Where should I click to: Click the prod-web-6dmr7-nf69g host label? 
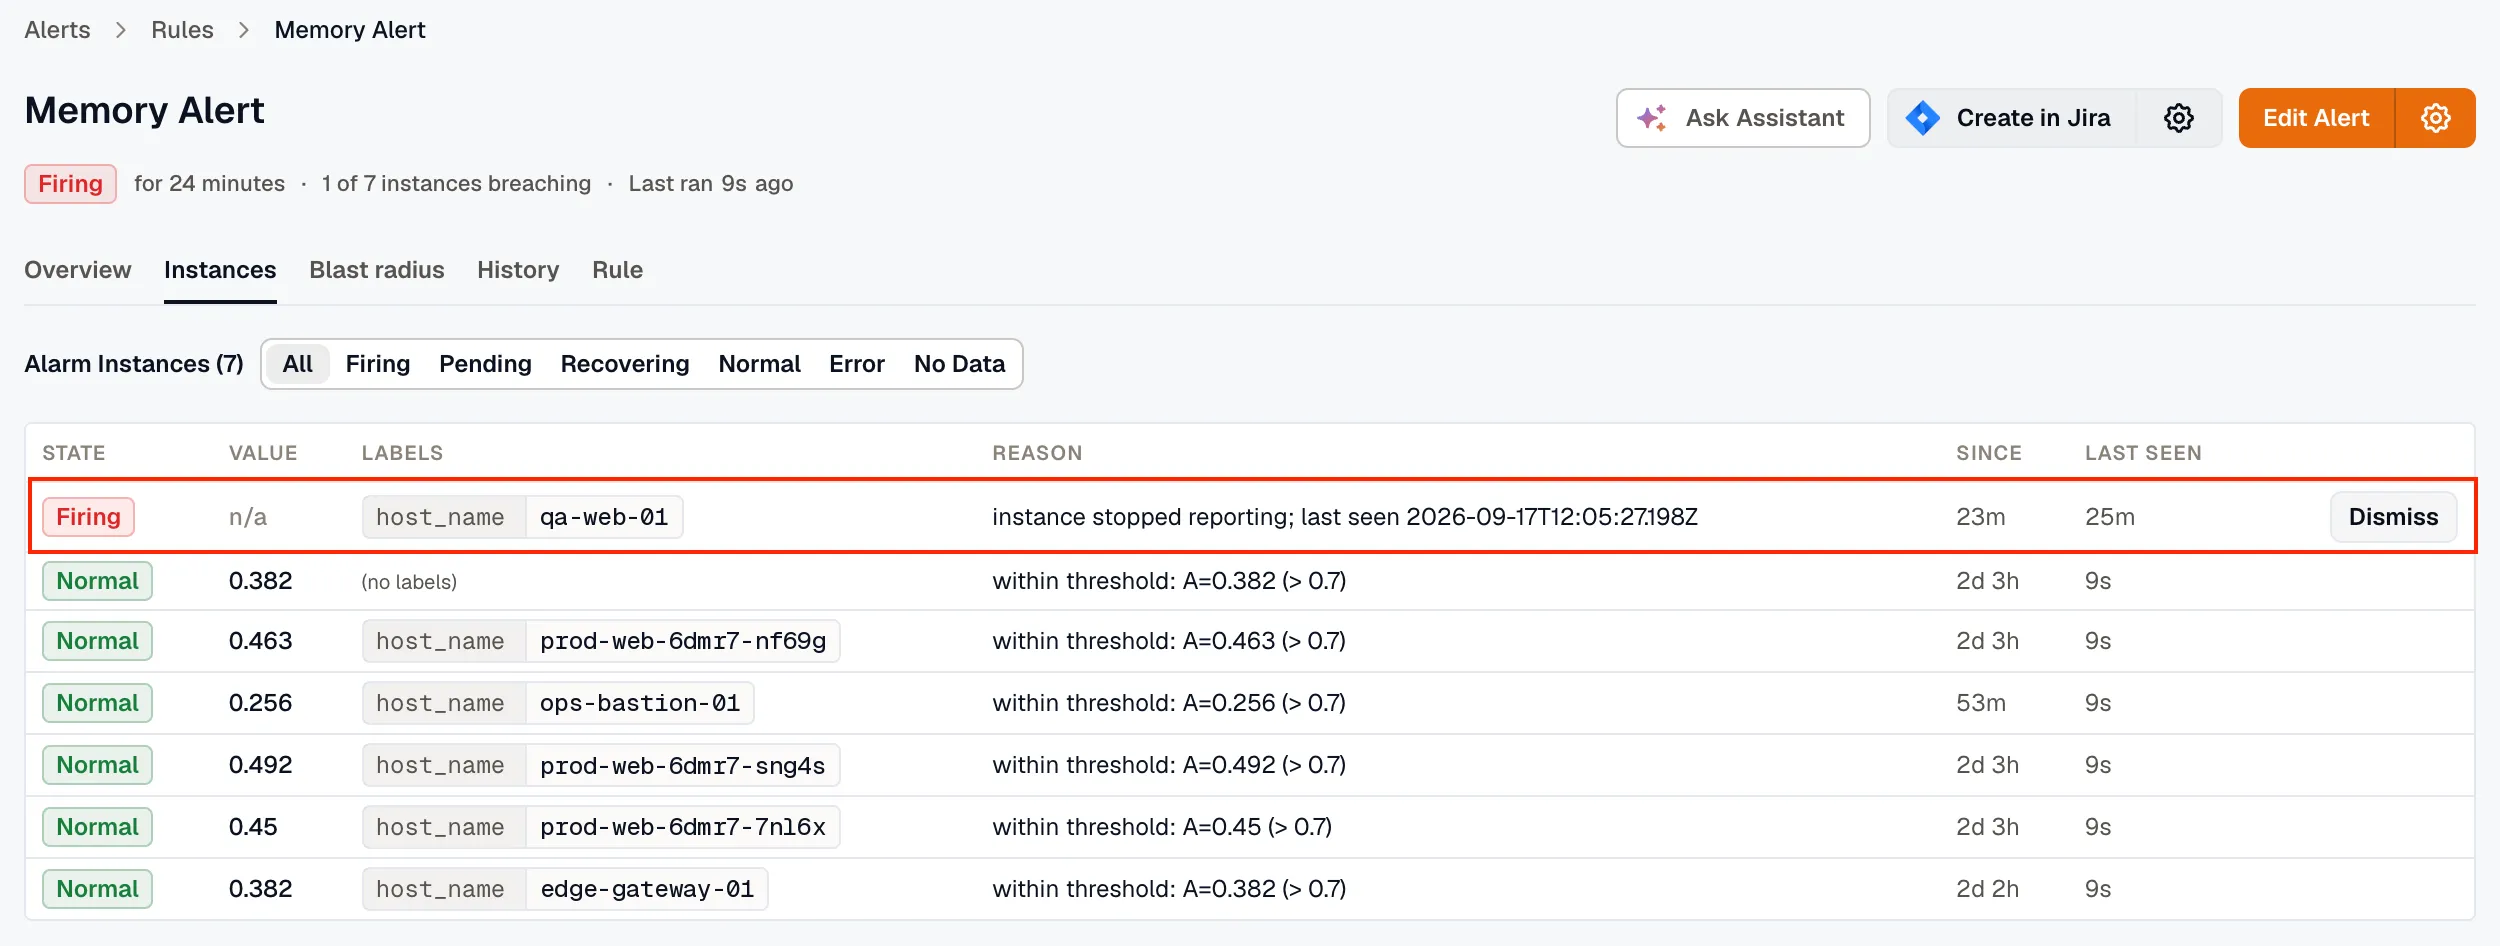coord(601,641)
